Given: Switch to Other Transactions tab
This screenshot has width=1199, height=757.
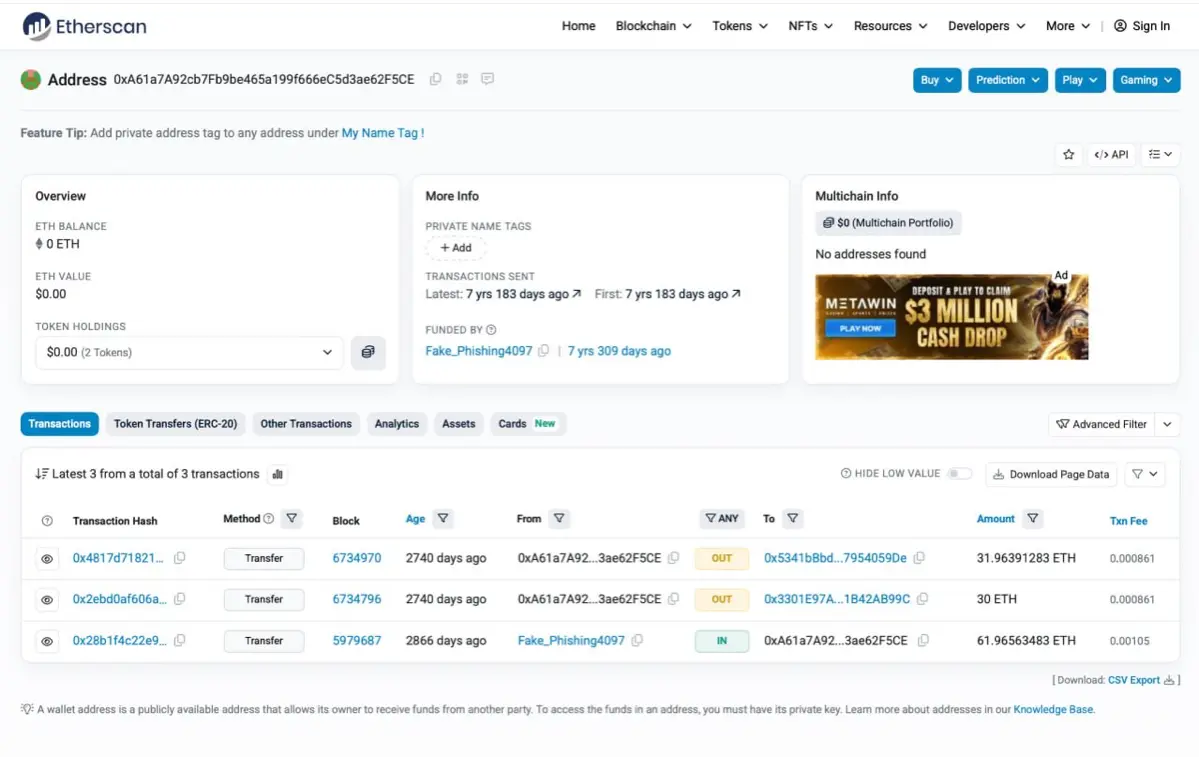Looking at the screenshot, I should (x=306, y=424).
